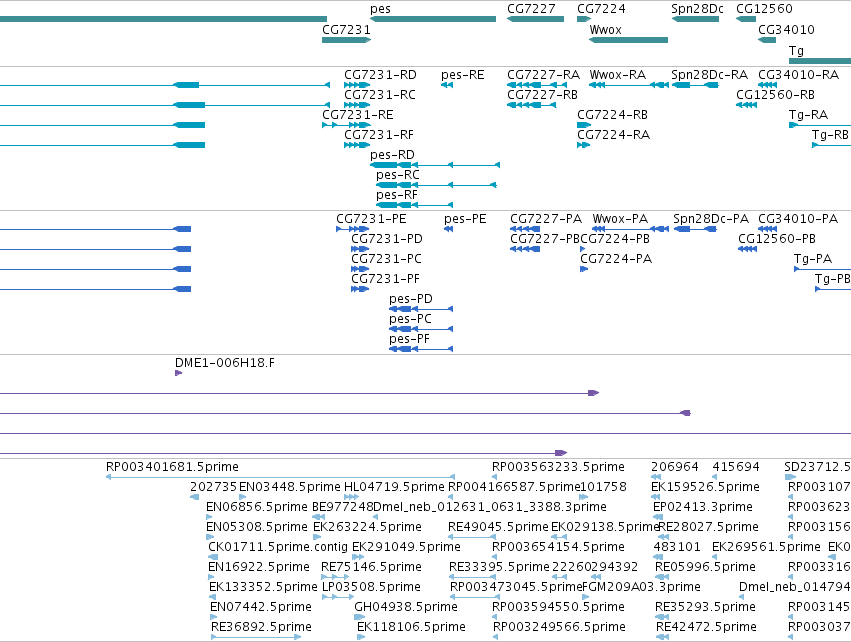Image resolution: width=851 pixels, height=642 pixels.
Task: Select transcript pes-RC
Action: click(398, 175)
